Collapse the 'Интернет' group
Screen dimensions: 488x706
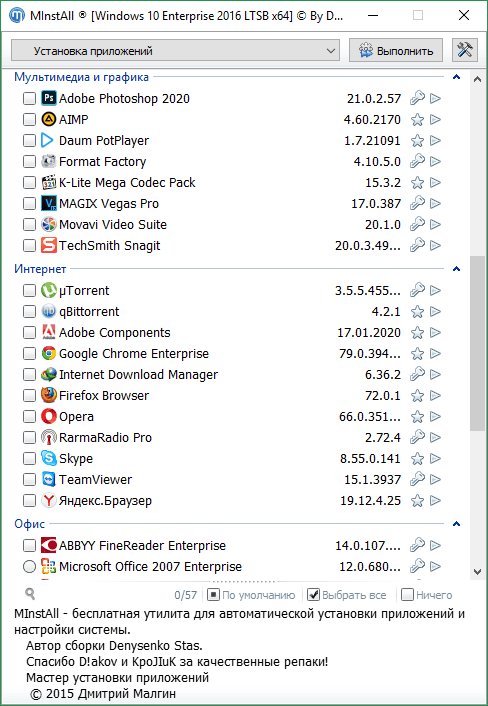pyautogui.click(x=456, y=269)
